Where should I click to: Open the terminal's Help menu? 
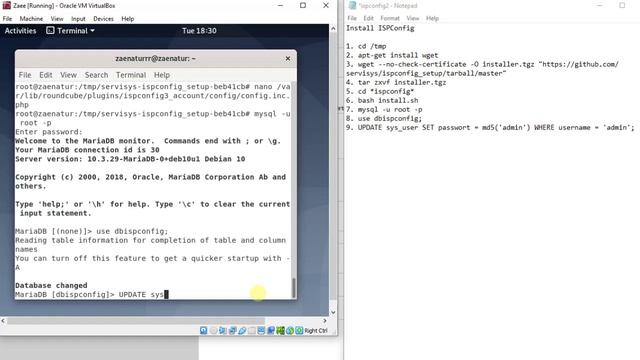click(x=162, y=75)
